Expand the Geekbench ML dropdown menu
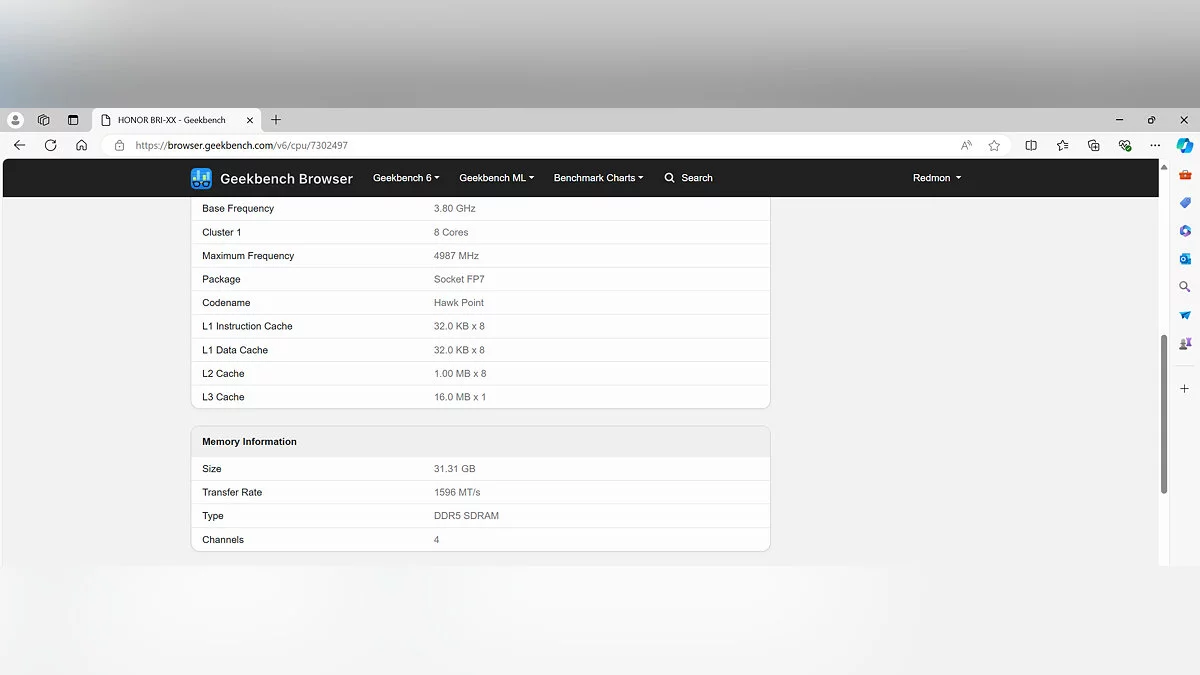This screenshot has height=675, width=1200. pos(496,178)
